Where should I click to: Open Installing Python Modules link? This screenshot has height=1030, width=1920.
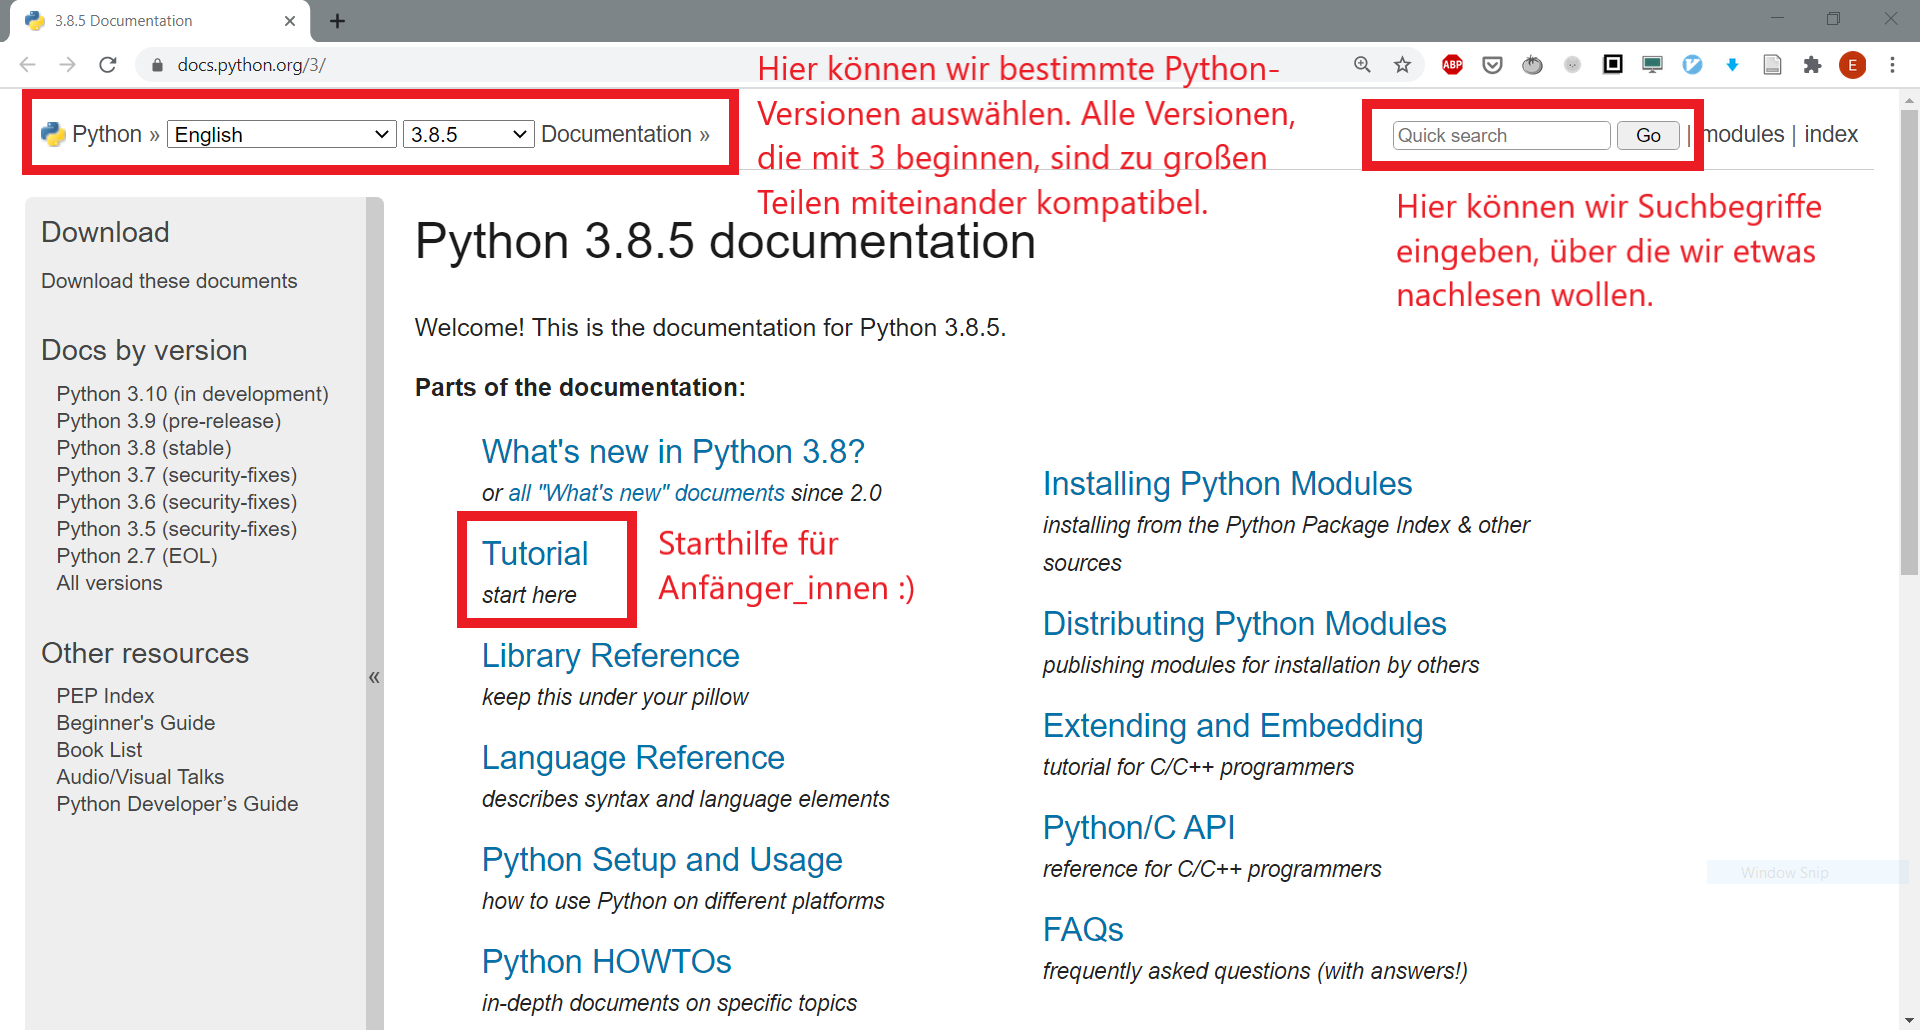point(1227,484)
